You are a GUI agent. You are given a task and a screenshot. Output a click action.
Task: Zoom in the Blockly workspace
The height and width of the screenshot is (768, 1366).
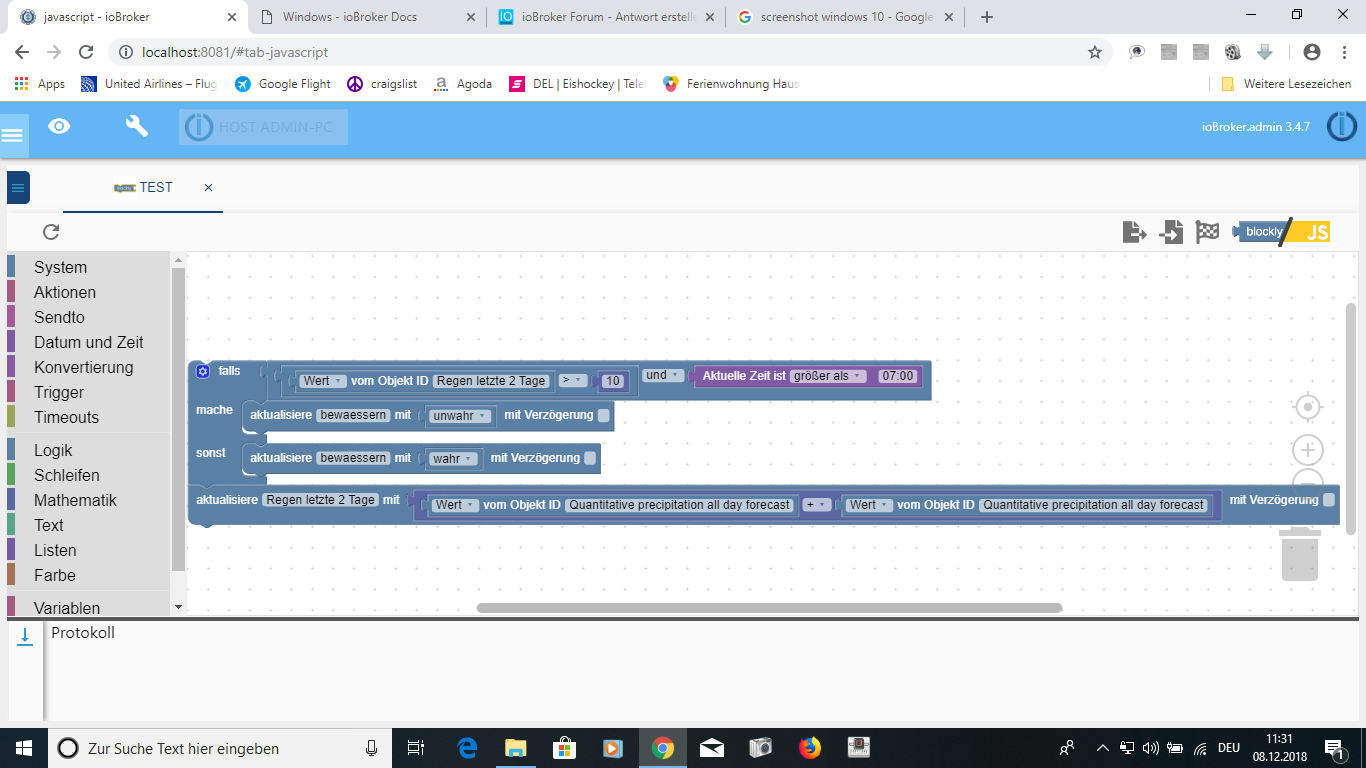(x=1307, y=450)
